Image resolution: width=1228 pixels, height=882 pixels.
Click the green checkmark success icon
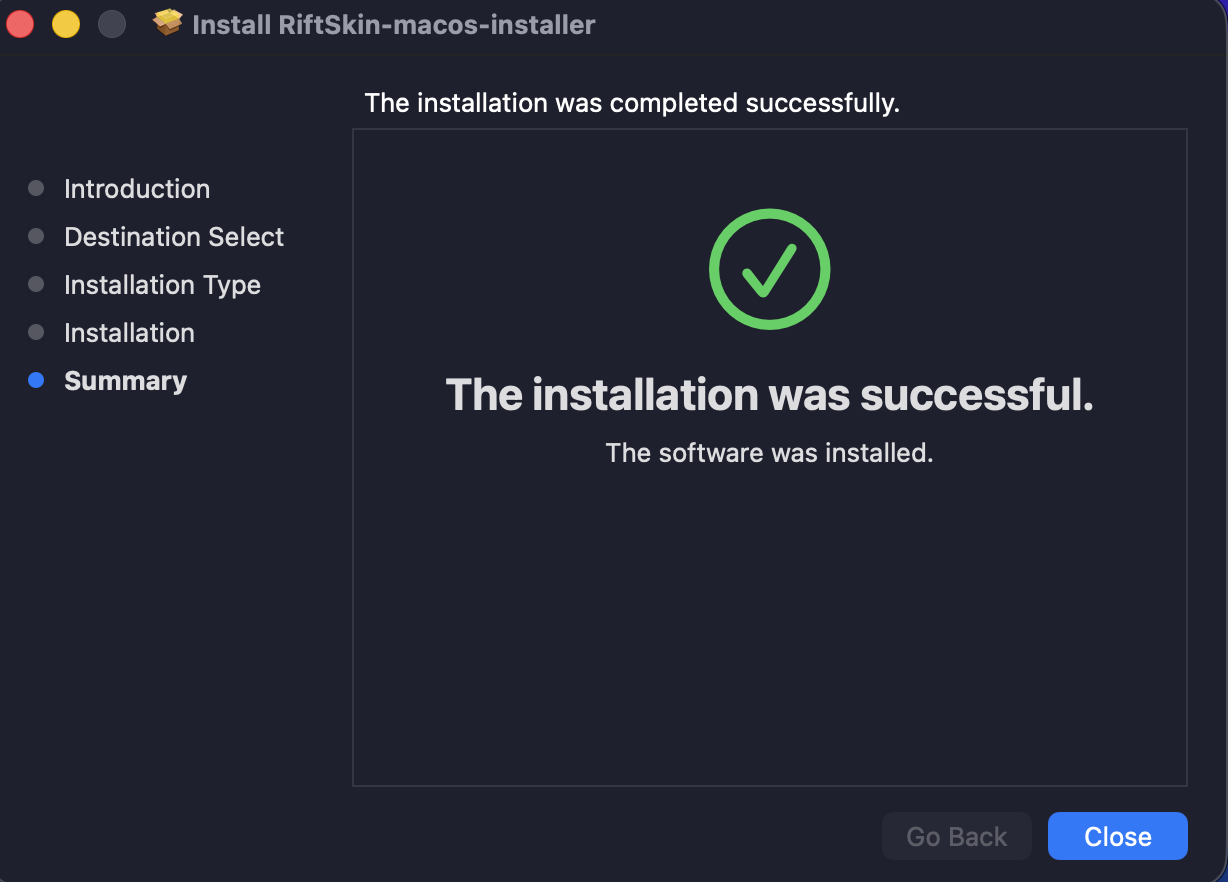[769, 268]
